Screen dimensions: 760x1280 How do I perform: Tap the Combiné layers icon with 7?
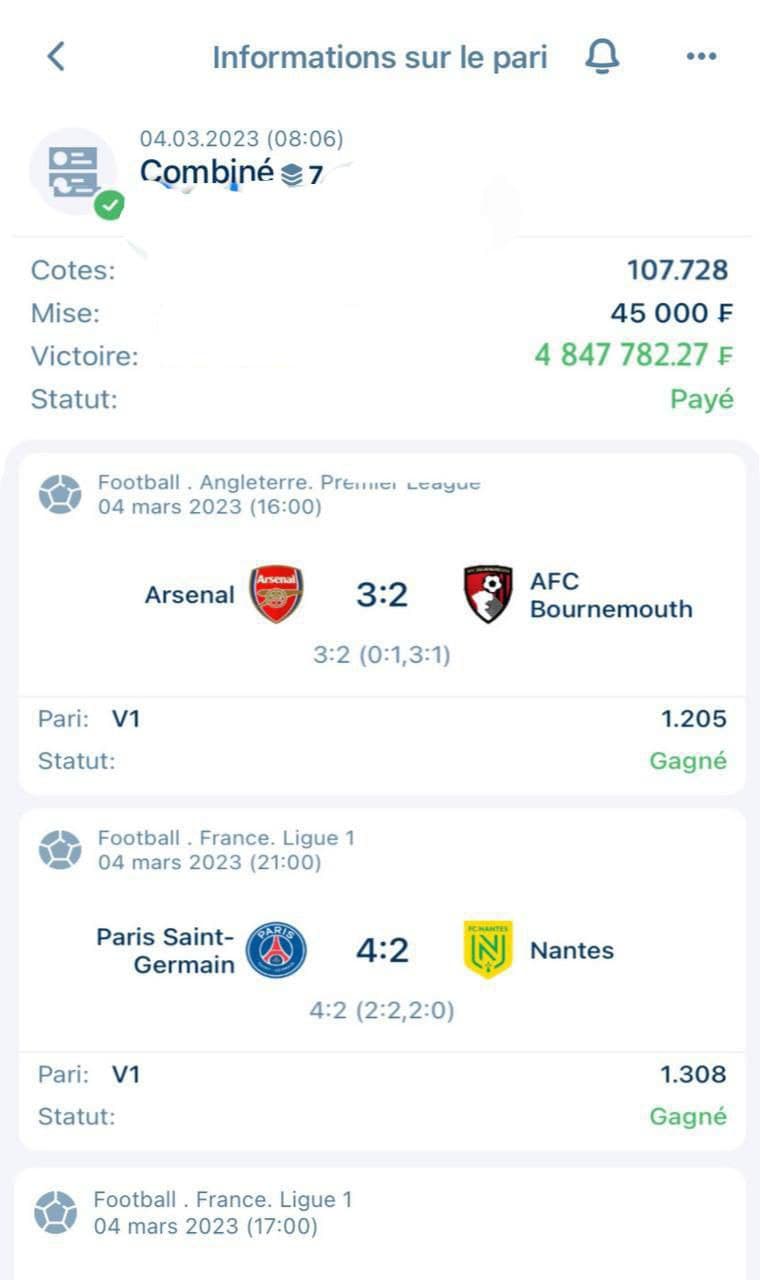pos(292,175)
